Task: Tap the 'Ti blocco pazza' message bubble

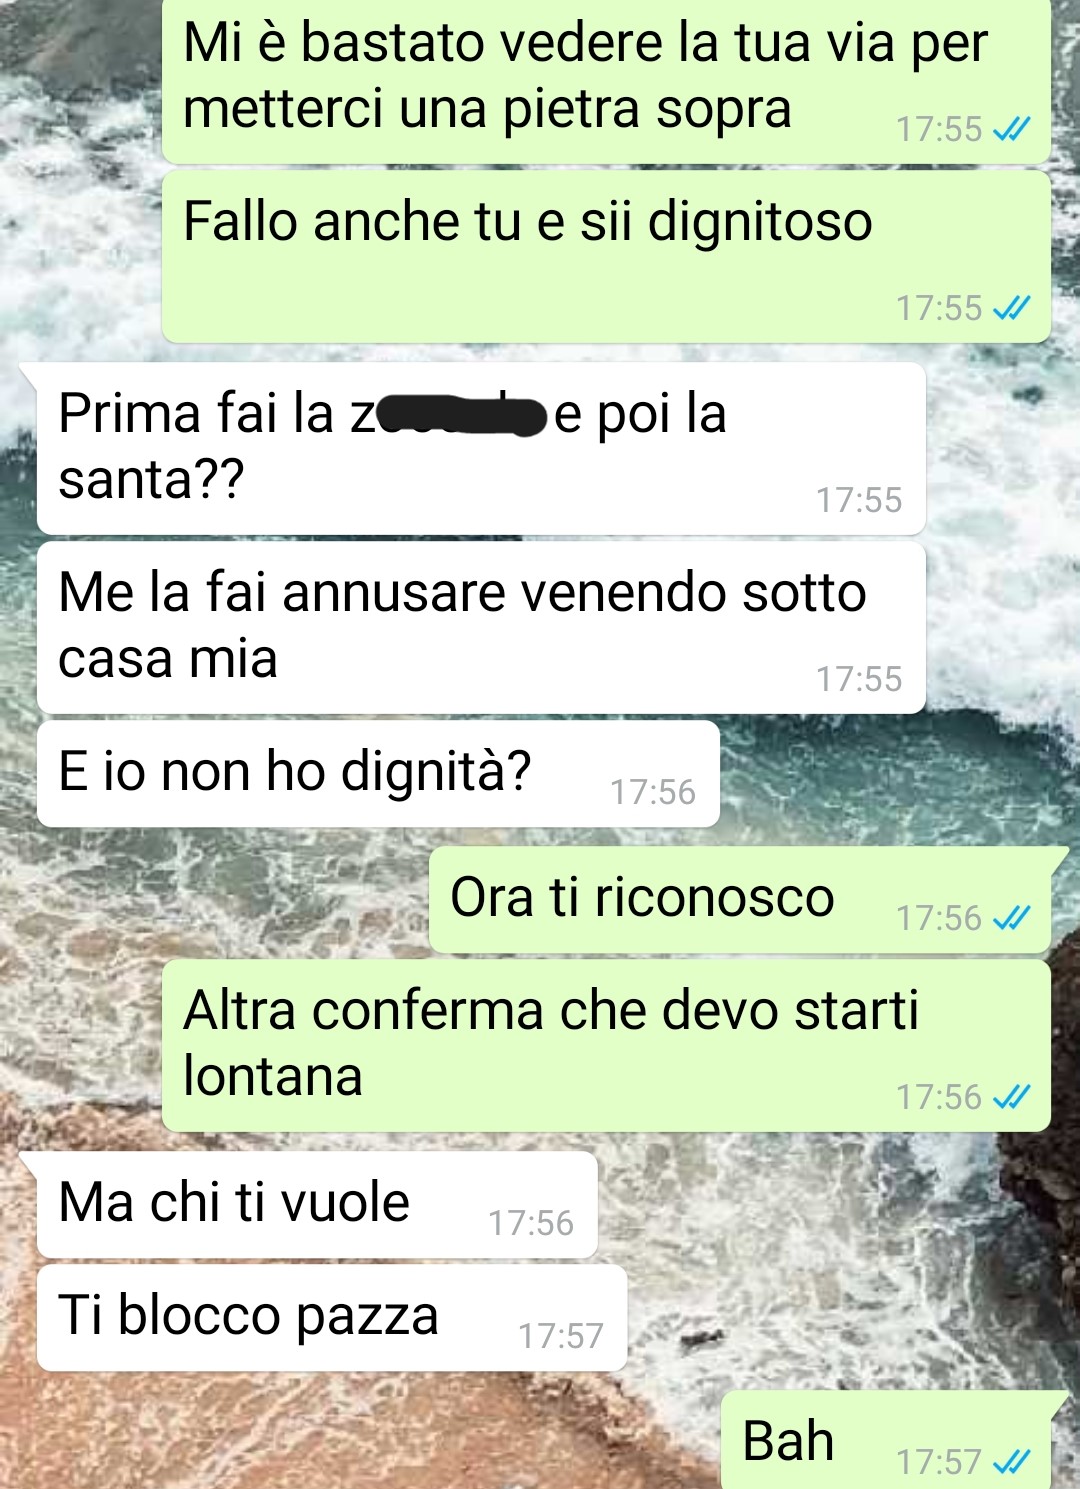Action: coord(332,1318)
